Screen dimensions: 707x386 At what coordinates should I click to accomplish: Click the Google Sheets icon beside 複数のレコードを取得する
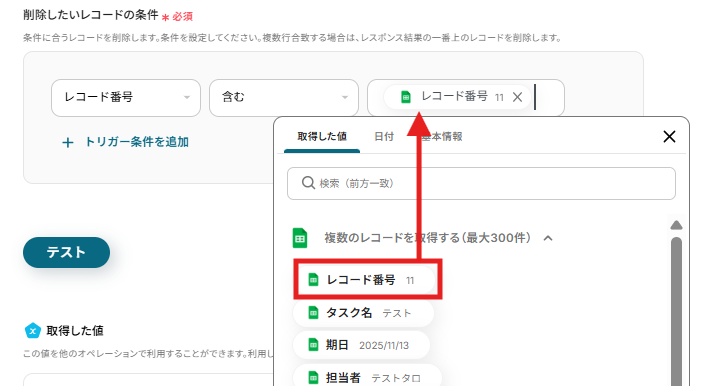point(300,238)
